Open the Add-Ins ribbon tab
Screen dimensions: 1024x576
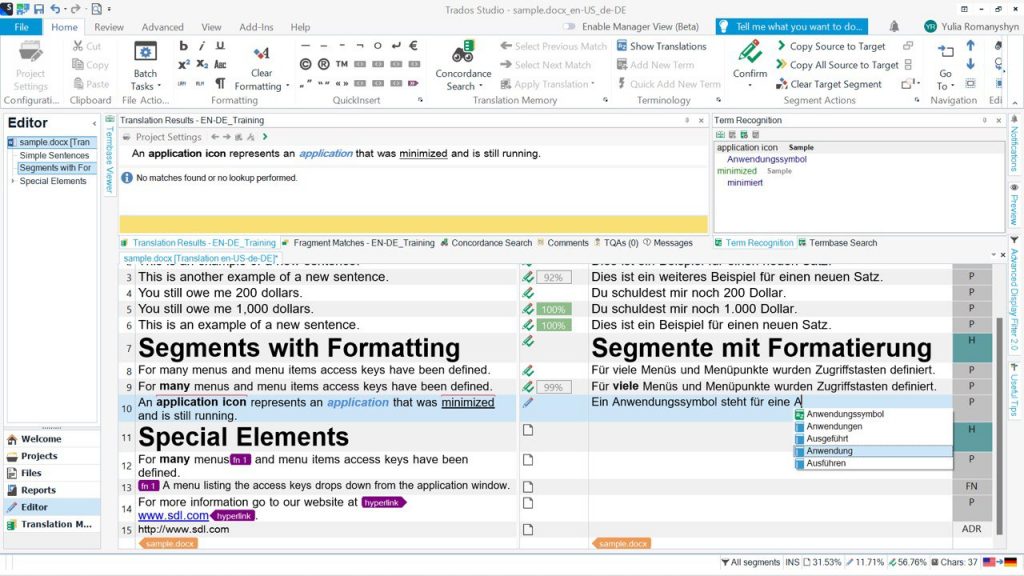[256, 27]
